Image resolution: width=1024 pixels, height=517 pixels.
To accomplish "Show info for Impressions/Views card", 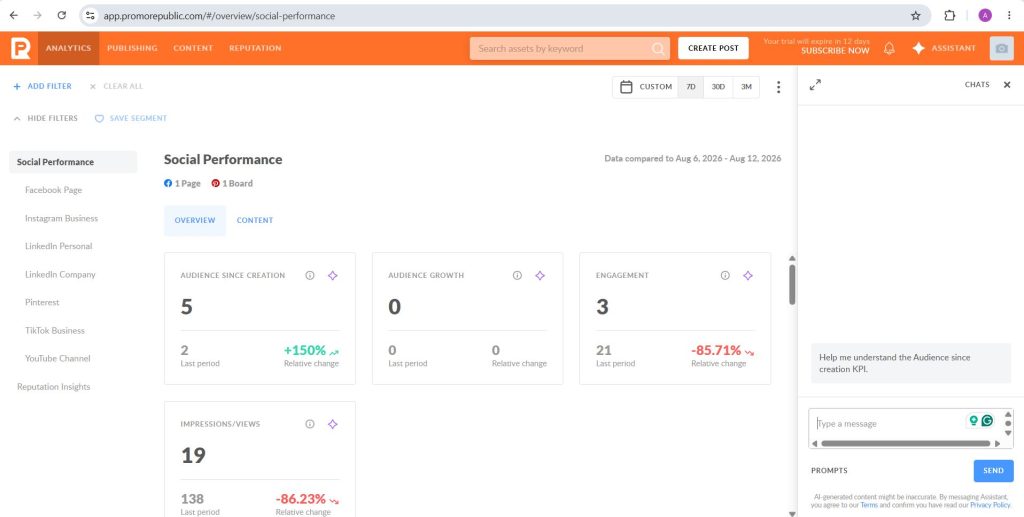I will point(310,424).
